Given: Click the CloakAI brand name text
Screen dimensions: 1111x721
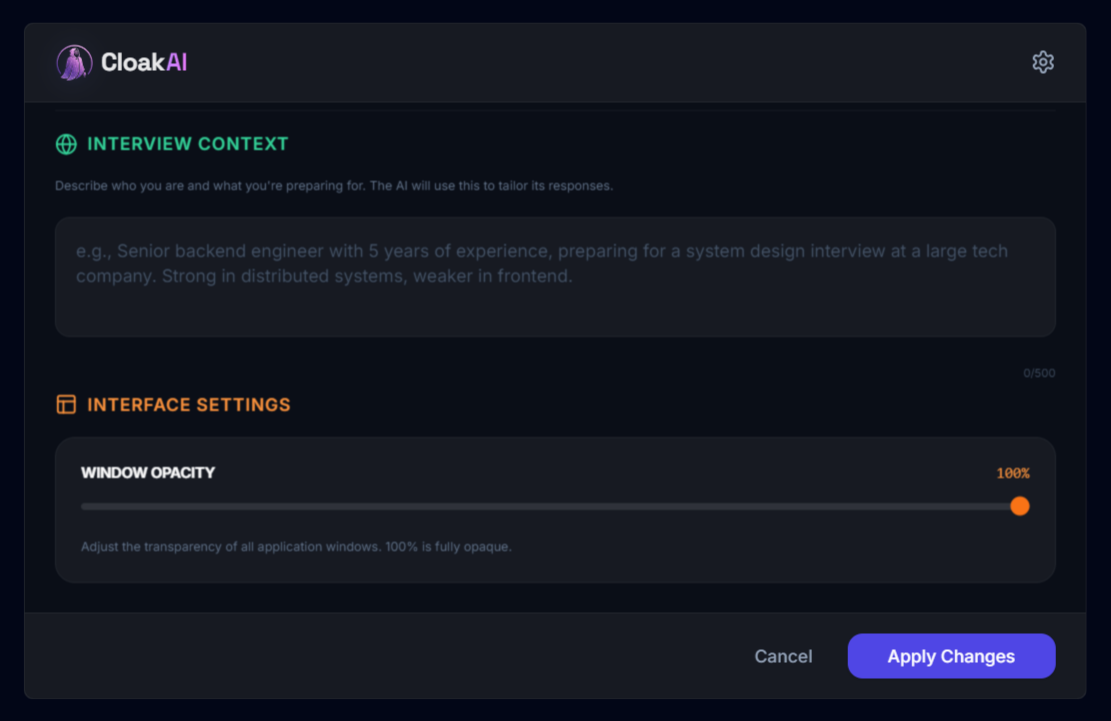Looking at the screenshot, I should (x=144, y=63).
